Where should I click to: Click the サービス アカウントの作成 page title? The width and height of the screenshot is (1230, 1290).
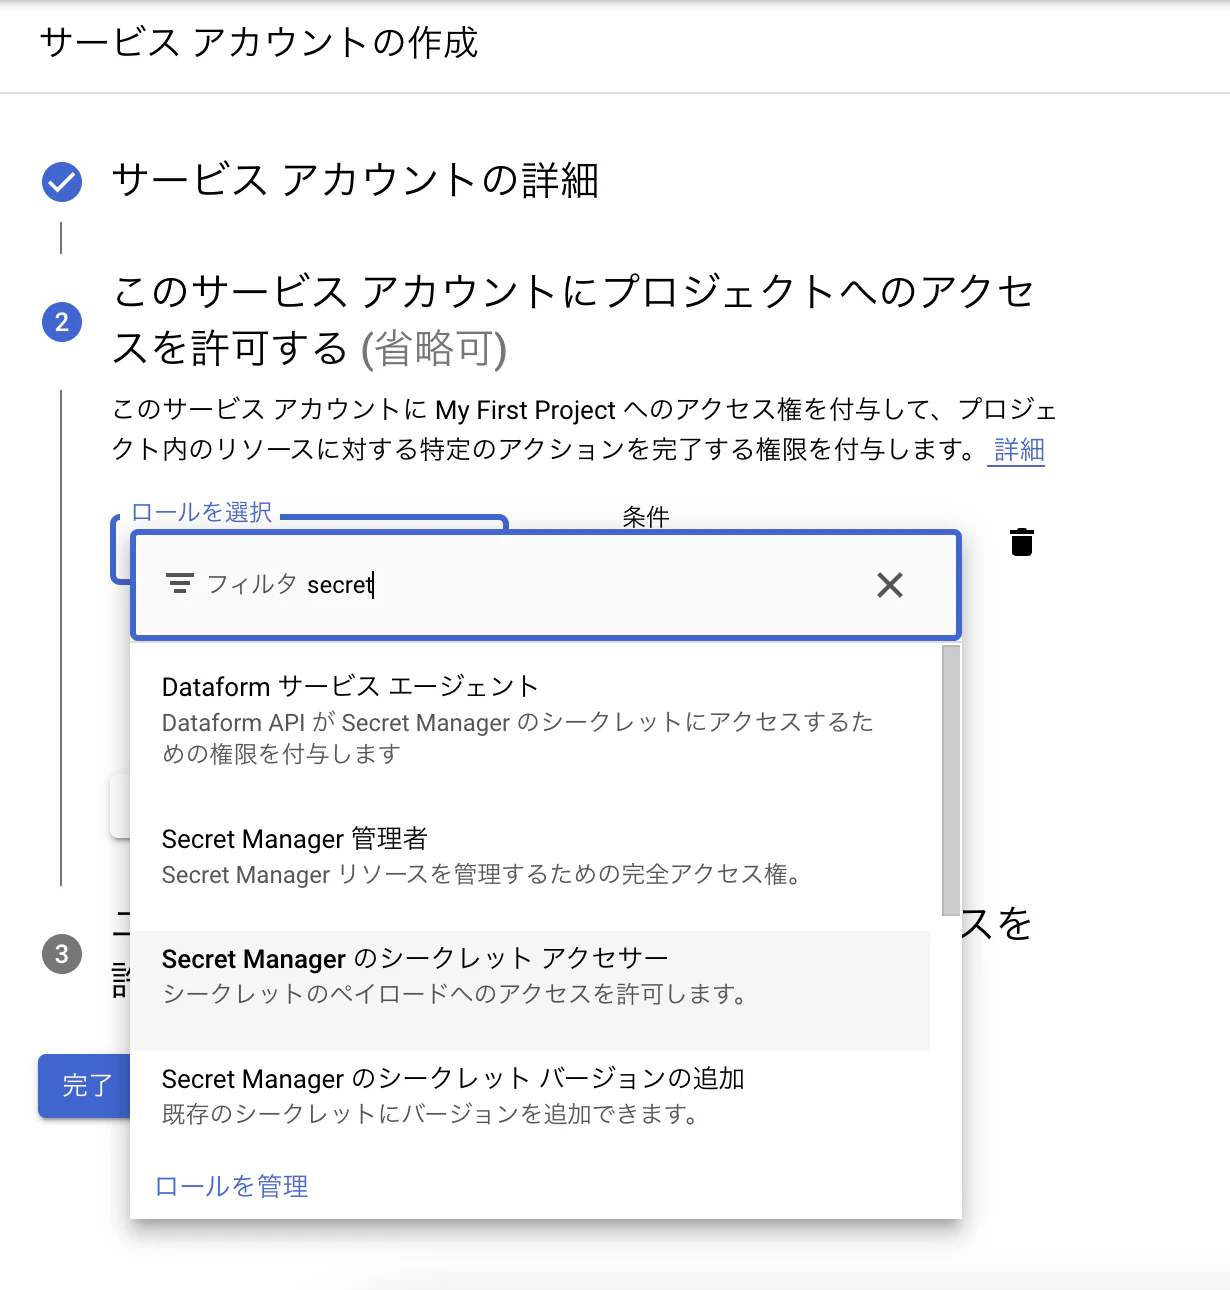259,43
